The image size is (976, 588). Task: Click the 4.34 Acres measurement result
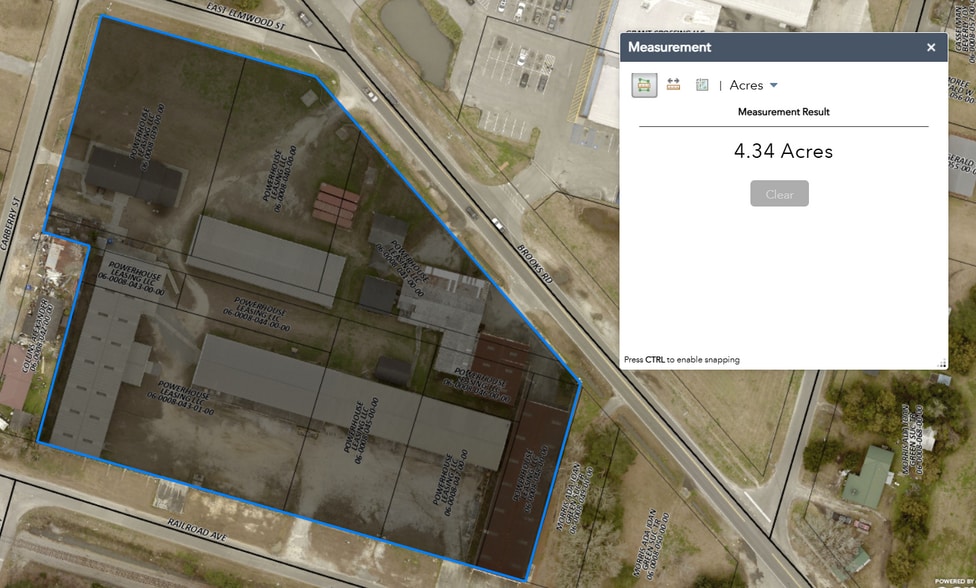click(x=784, y=151)
